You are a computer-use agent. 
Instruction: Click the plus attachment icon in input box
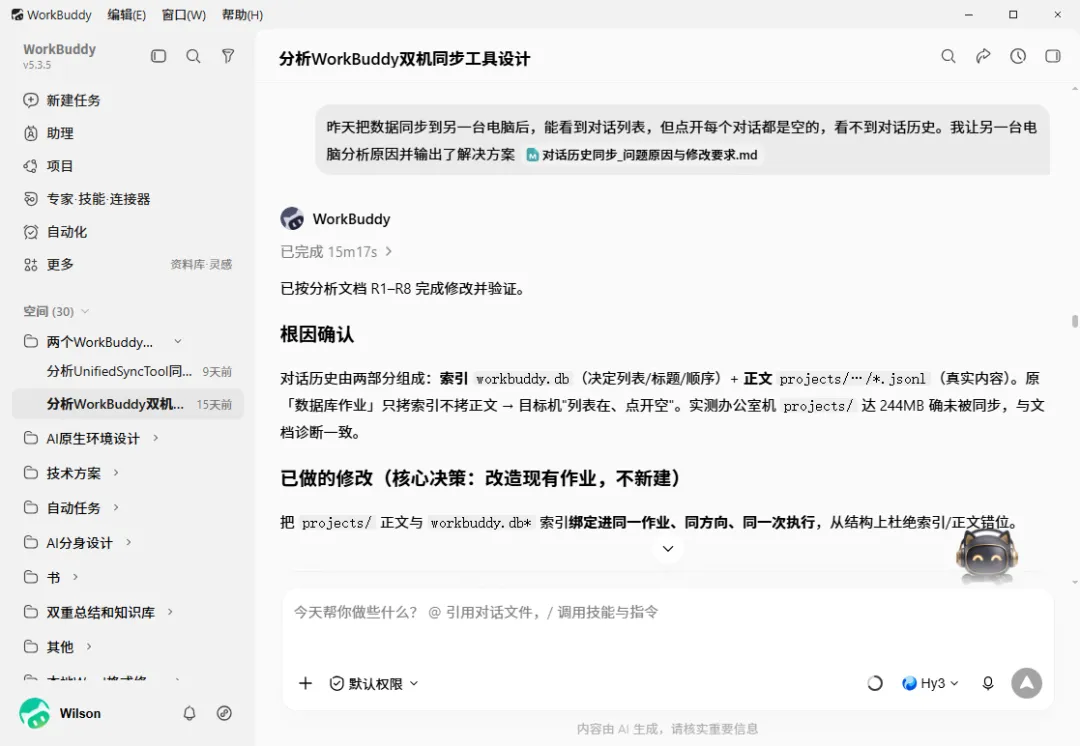(305, 683)
